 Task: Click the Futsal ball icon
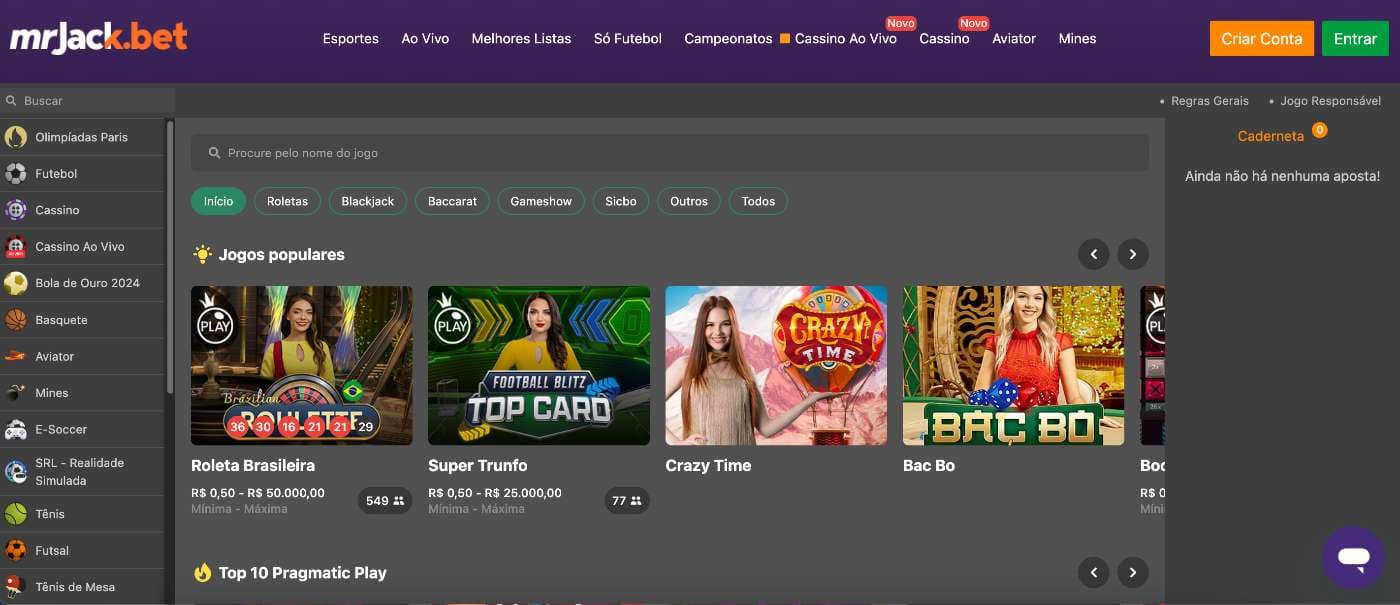coord(16,551)
